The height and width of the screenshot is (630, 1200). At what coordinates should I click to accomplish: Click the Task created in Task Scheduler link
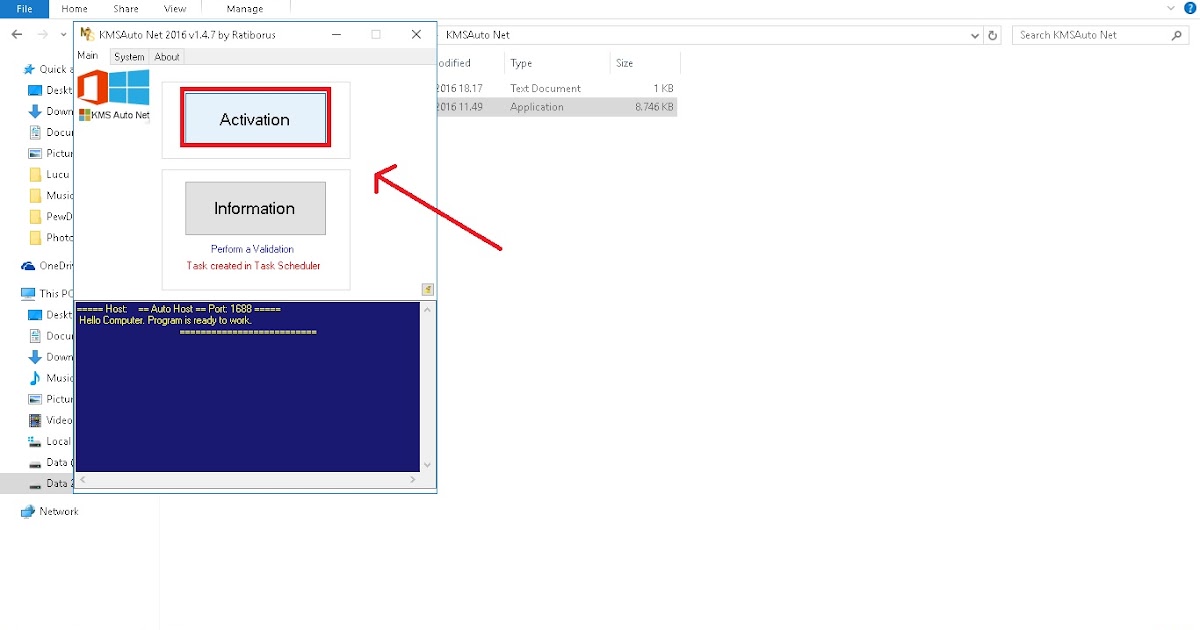pos(253,266)
